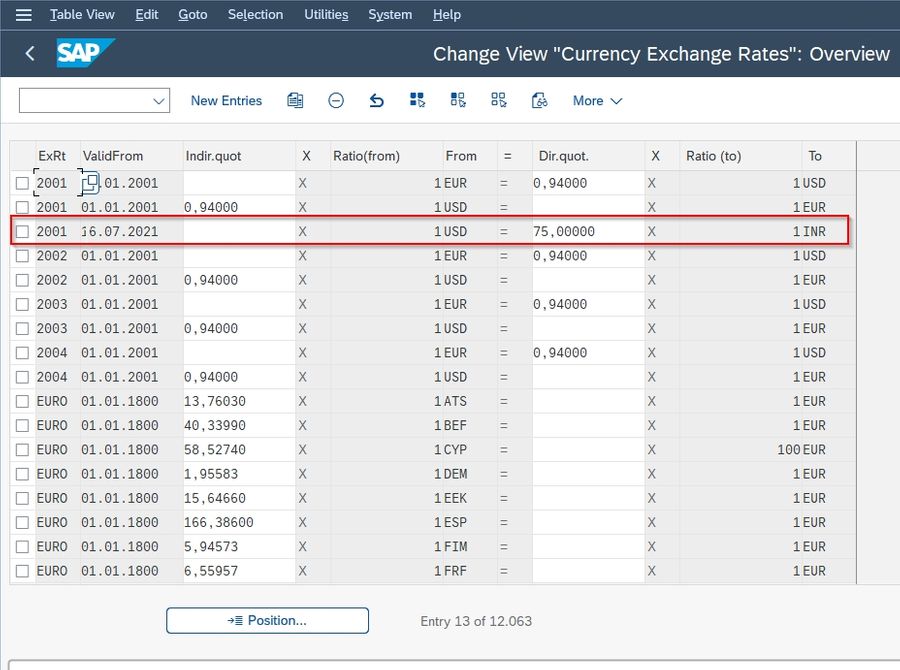Image resolution: width=900 pixels, height=670 pixels.
Task: Select checkbox for 2001 USD to EUR row
Action: [22, 207]
